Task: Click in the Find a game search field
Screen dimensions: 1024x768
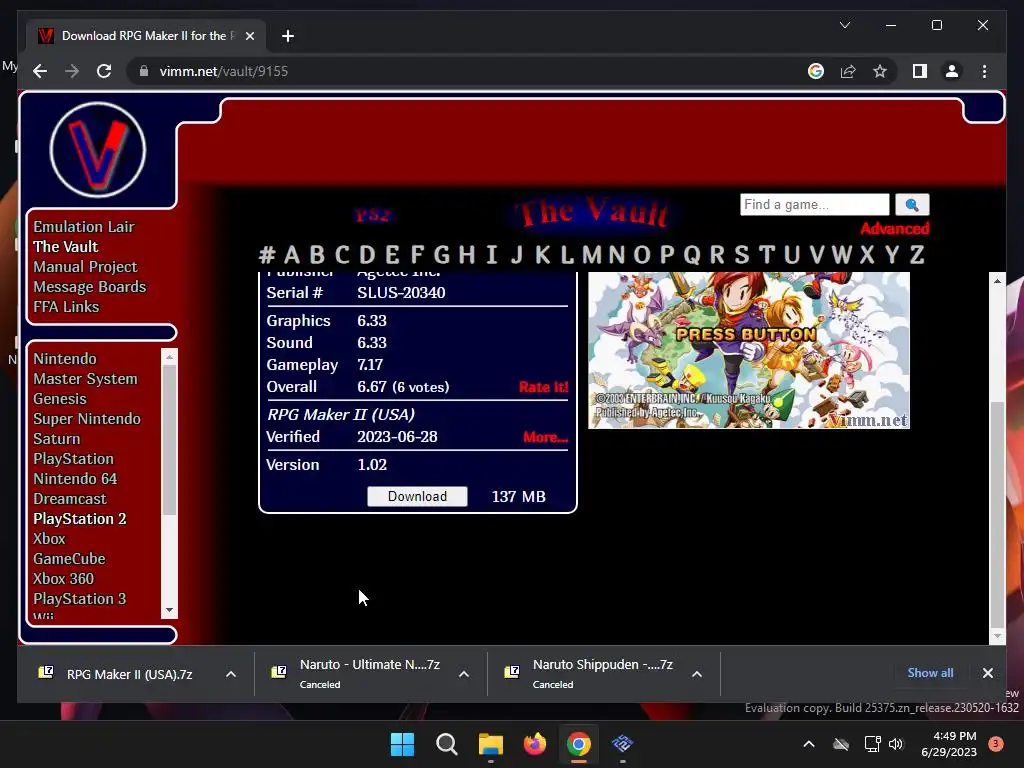Action: pyautogui.click(x=814, y=204)
